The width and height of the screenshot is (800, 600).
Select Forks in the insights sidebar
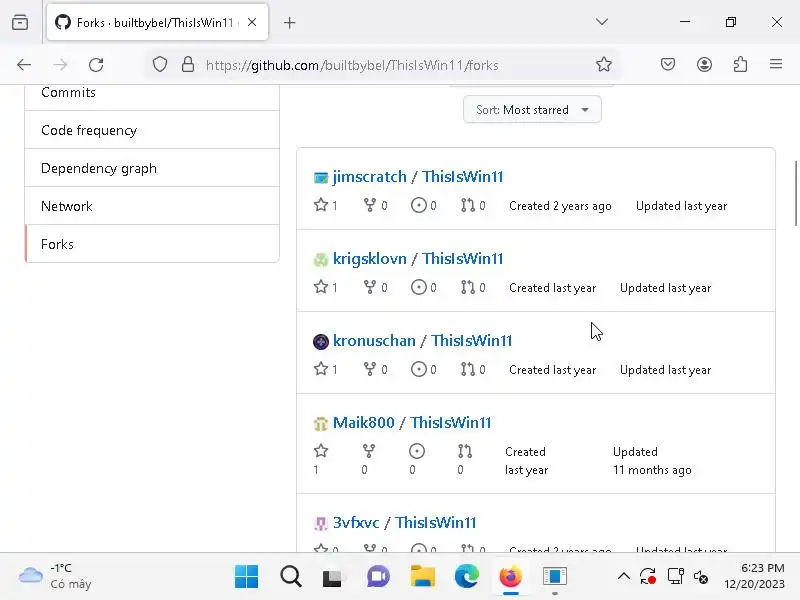152,244
